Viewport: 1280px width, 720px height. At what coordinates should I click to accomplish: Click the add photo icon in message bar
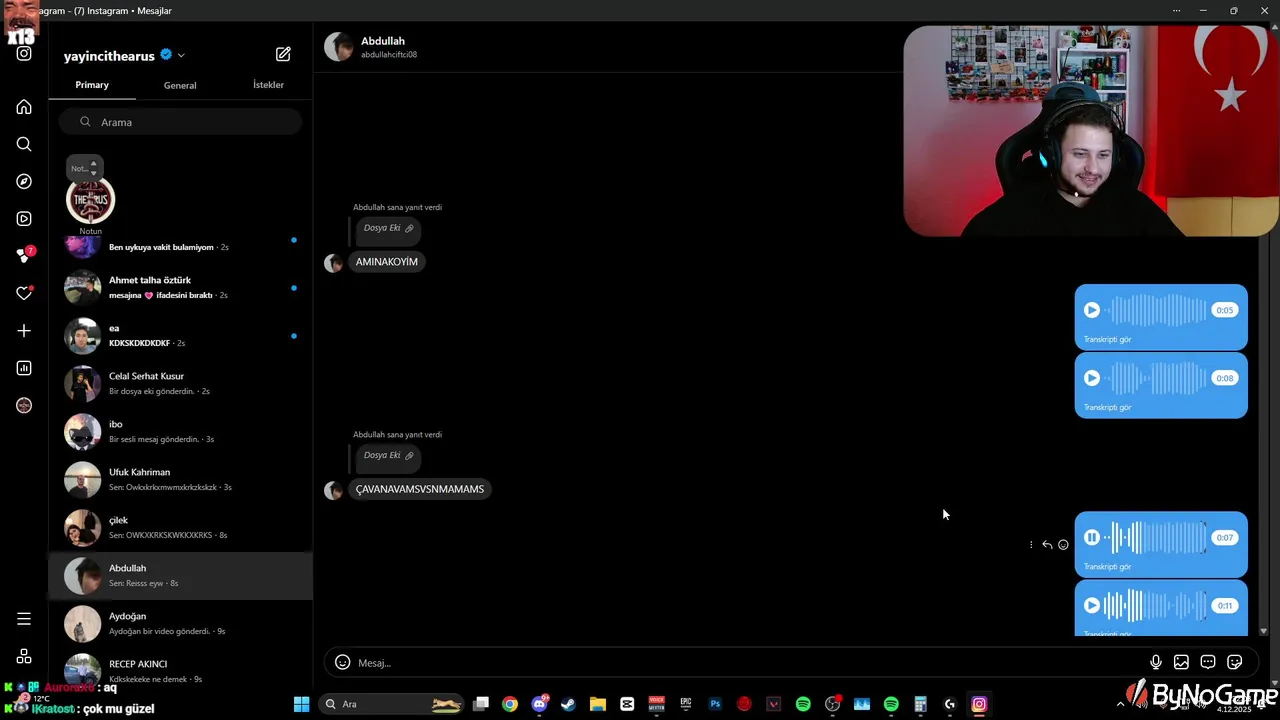click(x=1181, y=662)
